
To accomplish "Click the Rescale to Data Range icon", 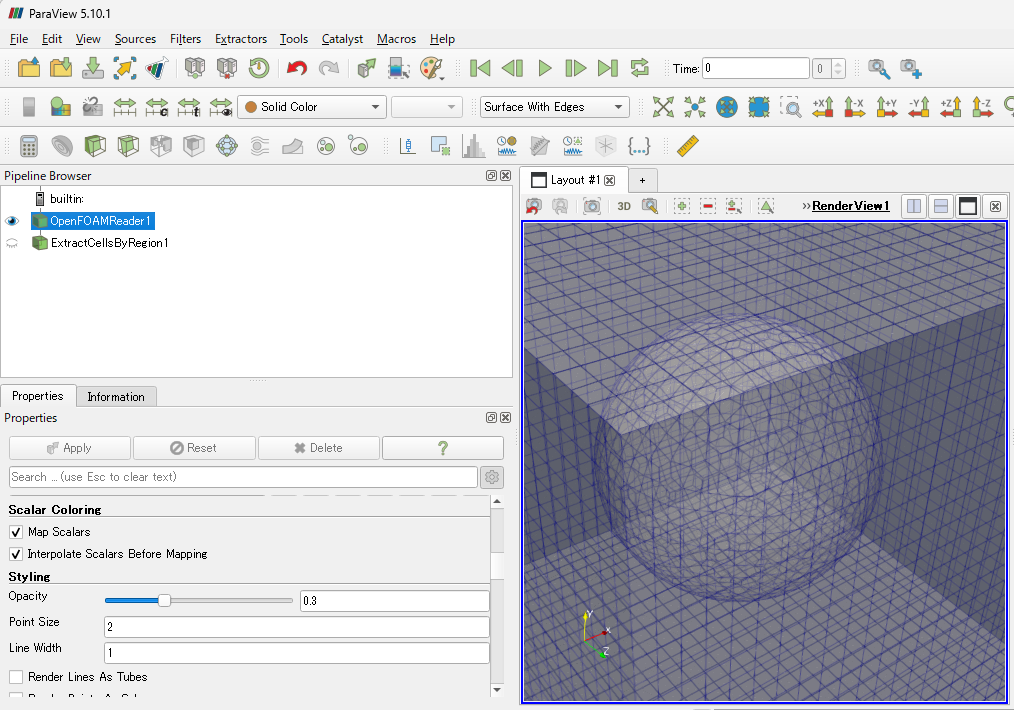I will tap(124, 107).
